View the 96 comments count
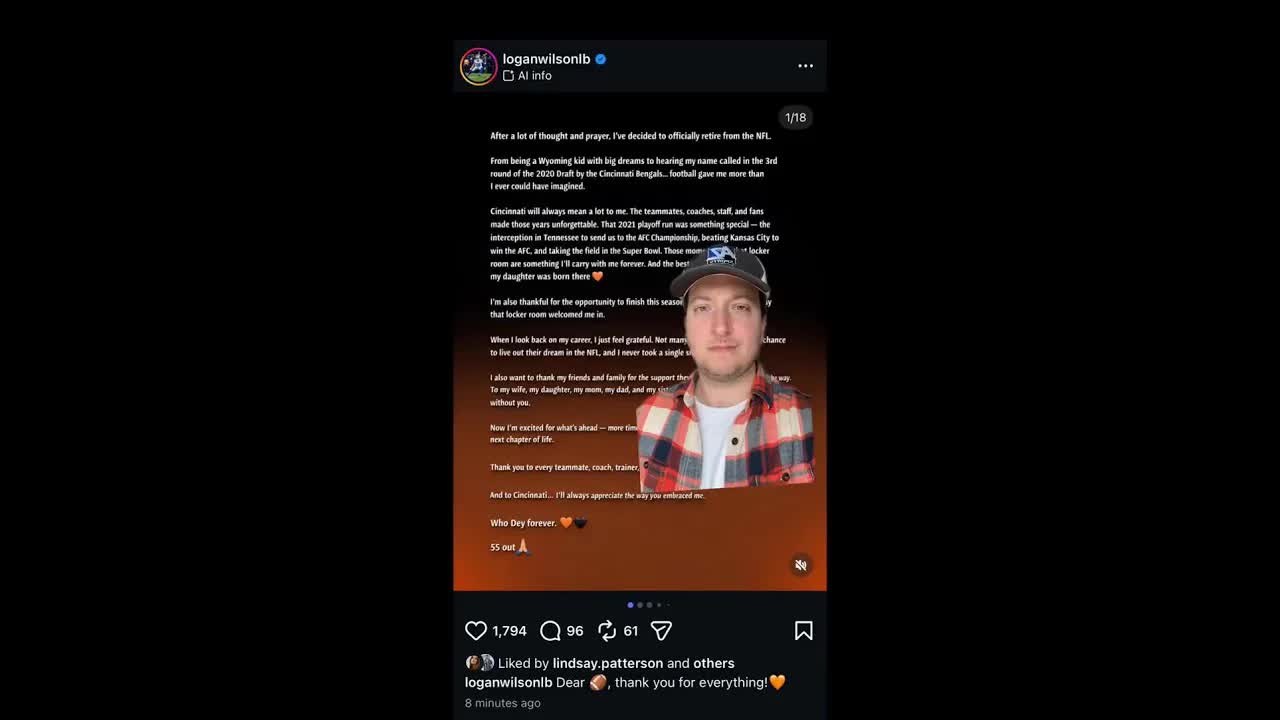This screenshot has height=720, width=1280. [575, 631]
